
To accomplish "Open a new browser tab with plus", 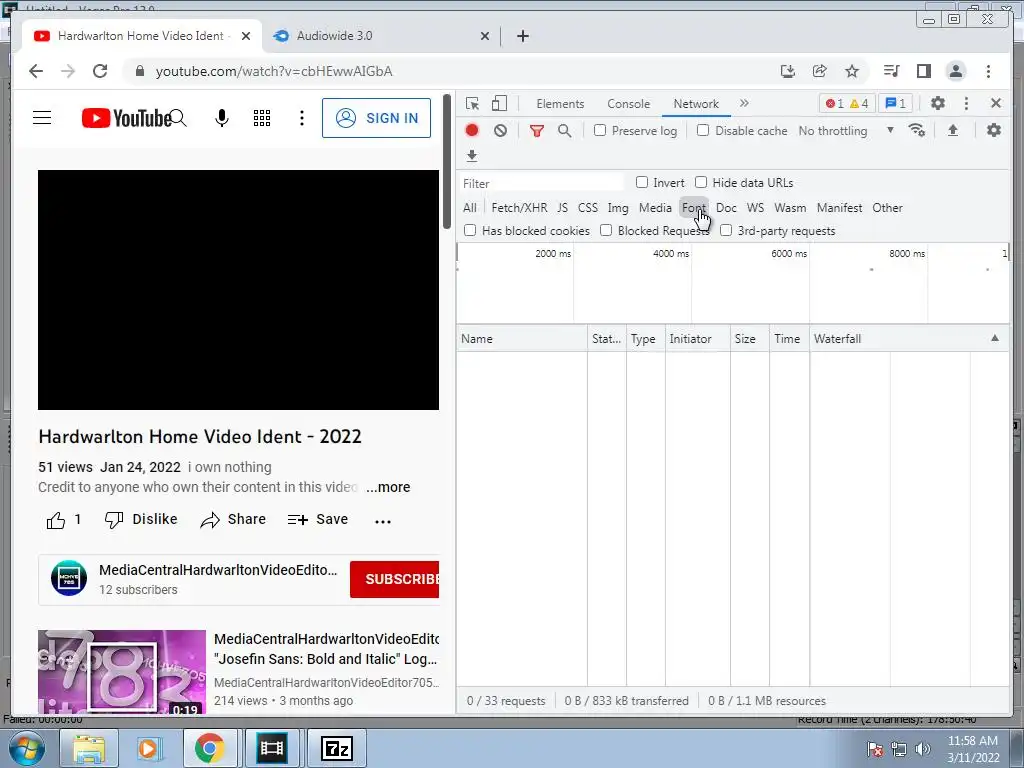I will click(x=522, y=36).
